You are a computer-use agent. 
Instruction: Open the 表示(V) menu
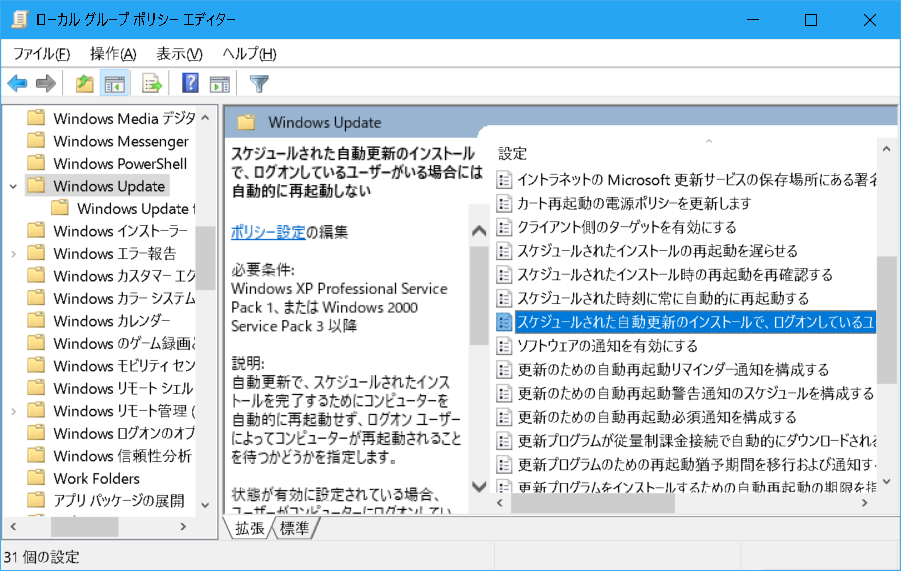[x=179, y=54]
